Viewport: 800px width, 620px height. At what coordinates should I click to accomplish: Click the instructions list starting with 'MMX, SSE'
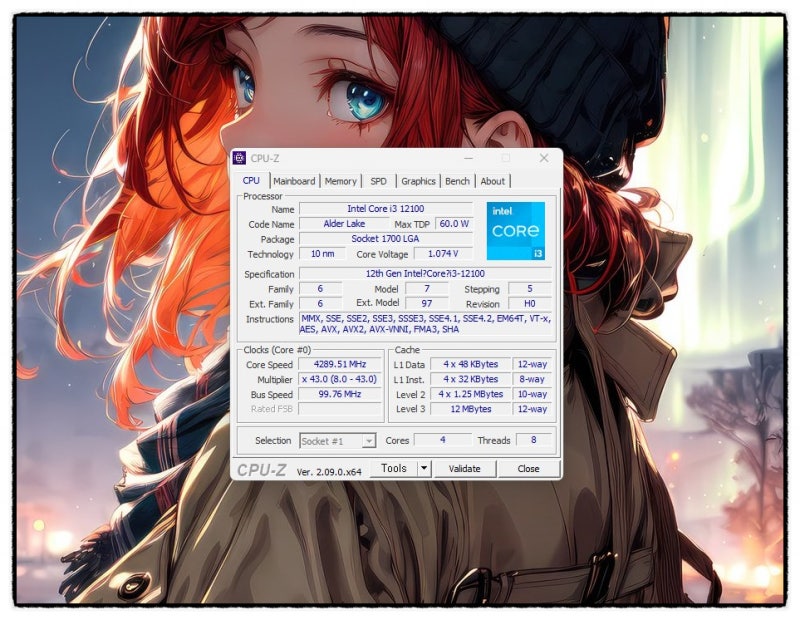tap(426, 324)
